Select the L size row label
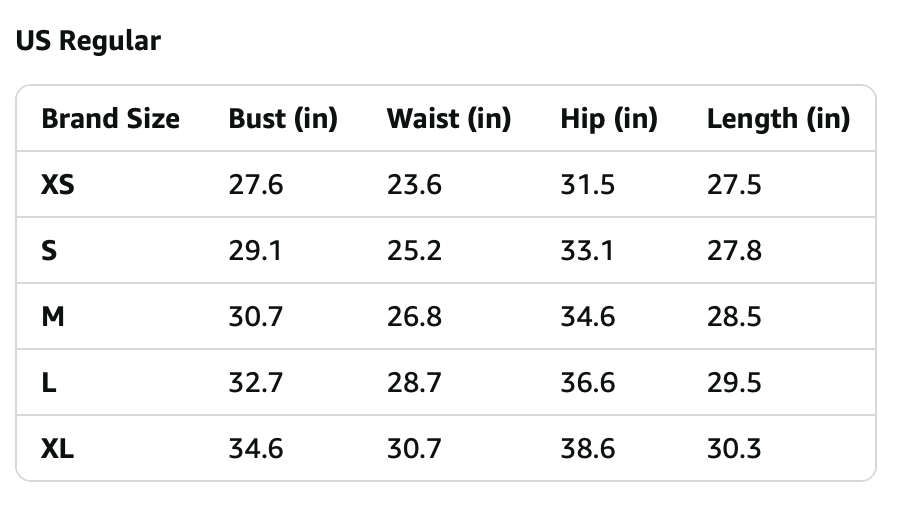 48,383
